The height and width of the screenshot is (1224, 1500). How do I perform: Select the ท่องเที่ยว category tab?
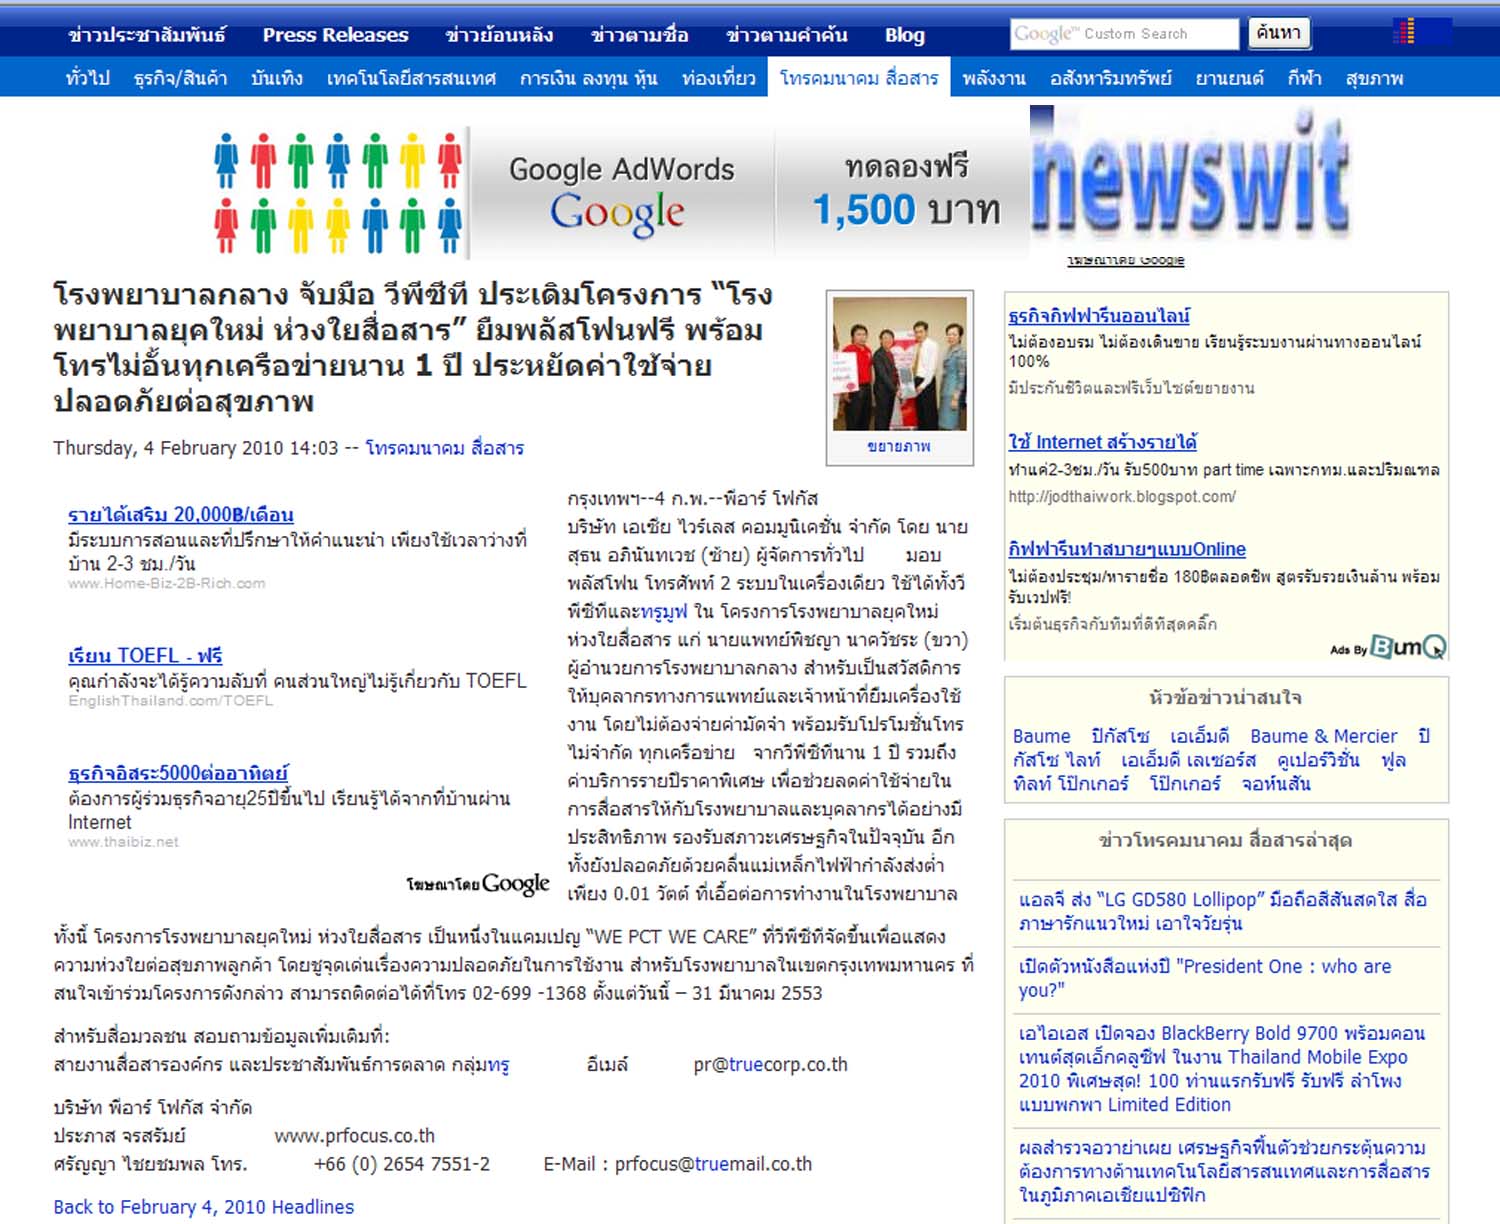(718, 78)
